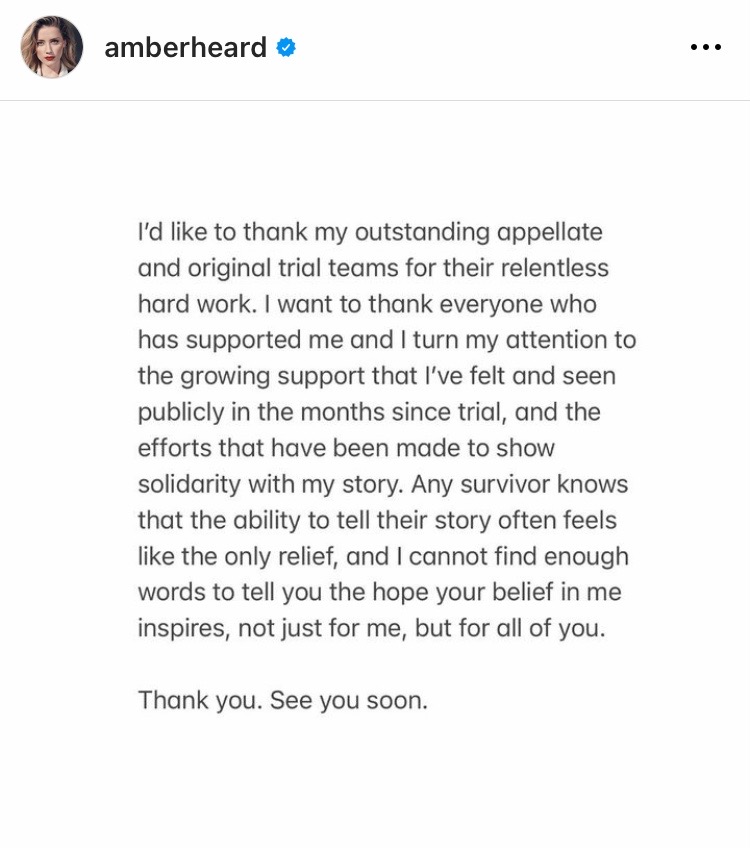Click the word 'appellate' in the statement
The image size is (750, 848).
550,233
